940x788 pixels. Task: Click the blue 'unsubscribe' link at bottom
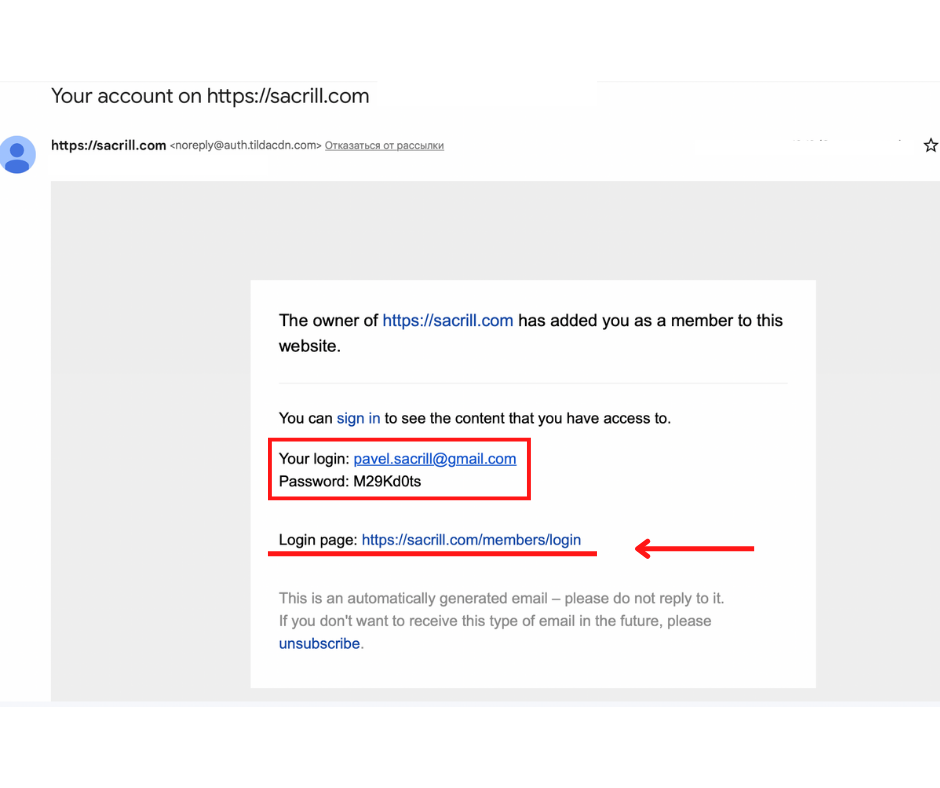pyautogui.click(x=319, y=644)
